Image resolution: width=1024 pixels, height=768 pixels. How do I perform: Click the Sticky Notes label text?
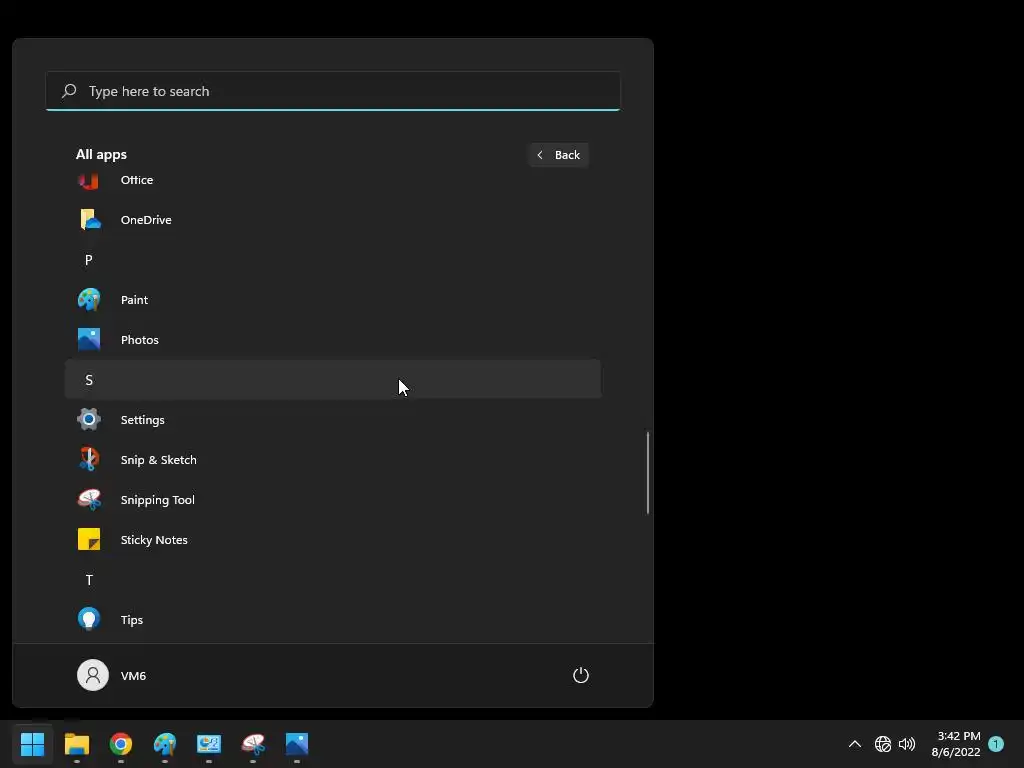point(154,540)
